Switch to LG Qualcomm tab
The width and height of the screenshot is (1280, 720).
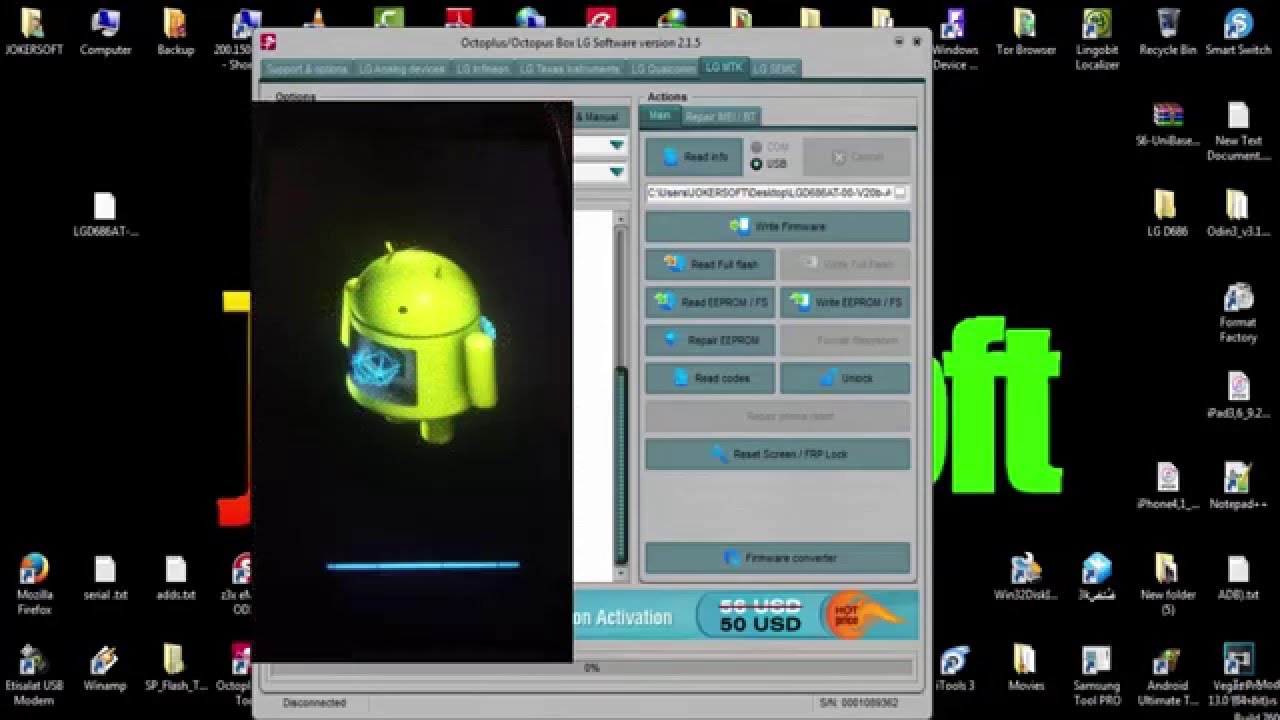(661, 69)
